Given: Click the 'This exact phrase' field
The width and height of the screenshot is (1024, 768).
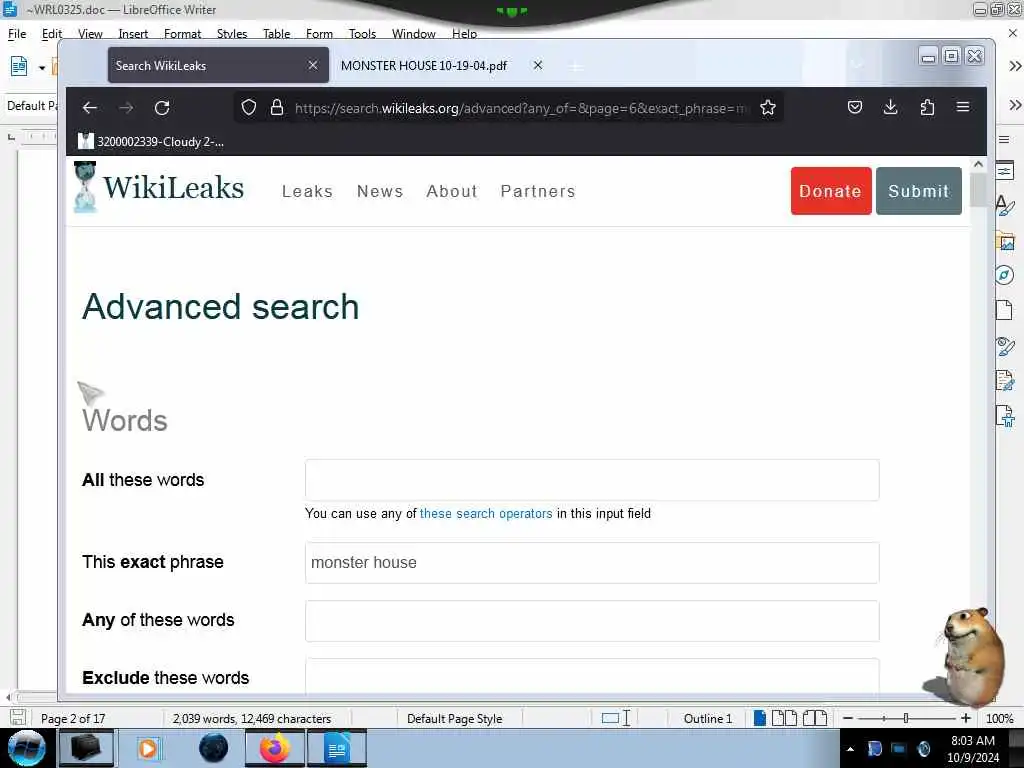Looking at the screenshot, I should [592, 562].
